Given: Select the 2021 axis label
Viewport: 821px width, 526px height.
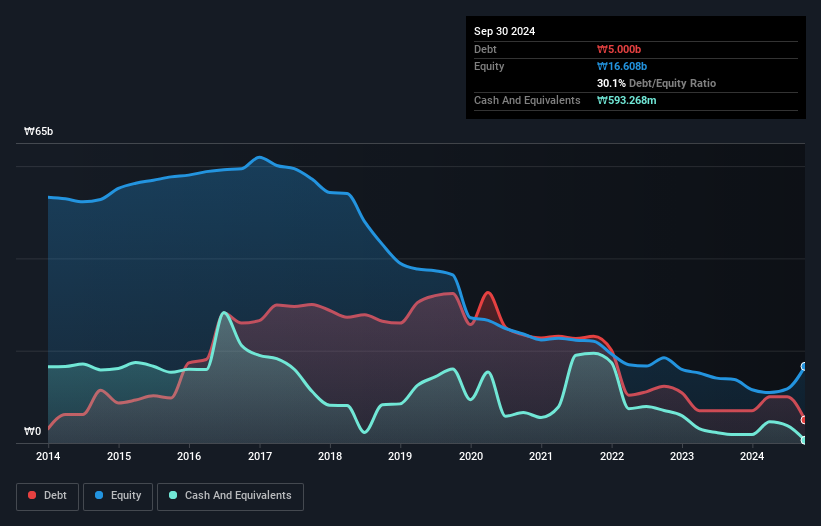Looking at the screenshot, I should tap(541, 456).
